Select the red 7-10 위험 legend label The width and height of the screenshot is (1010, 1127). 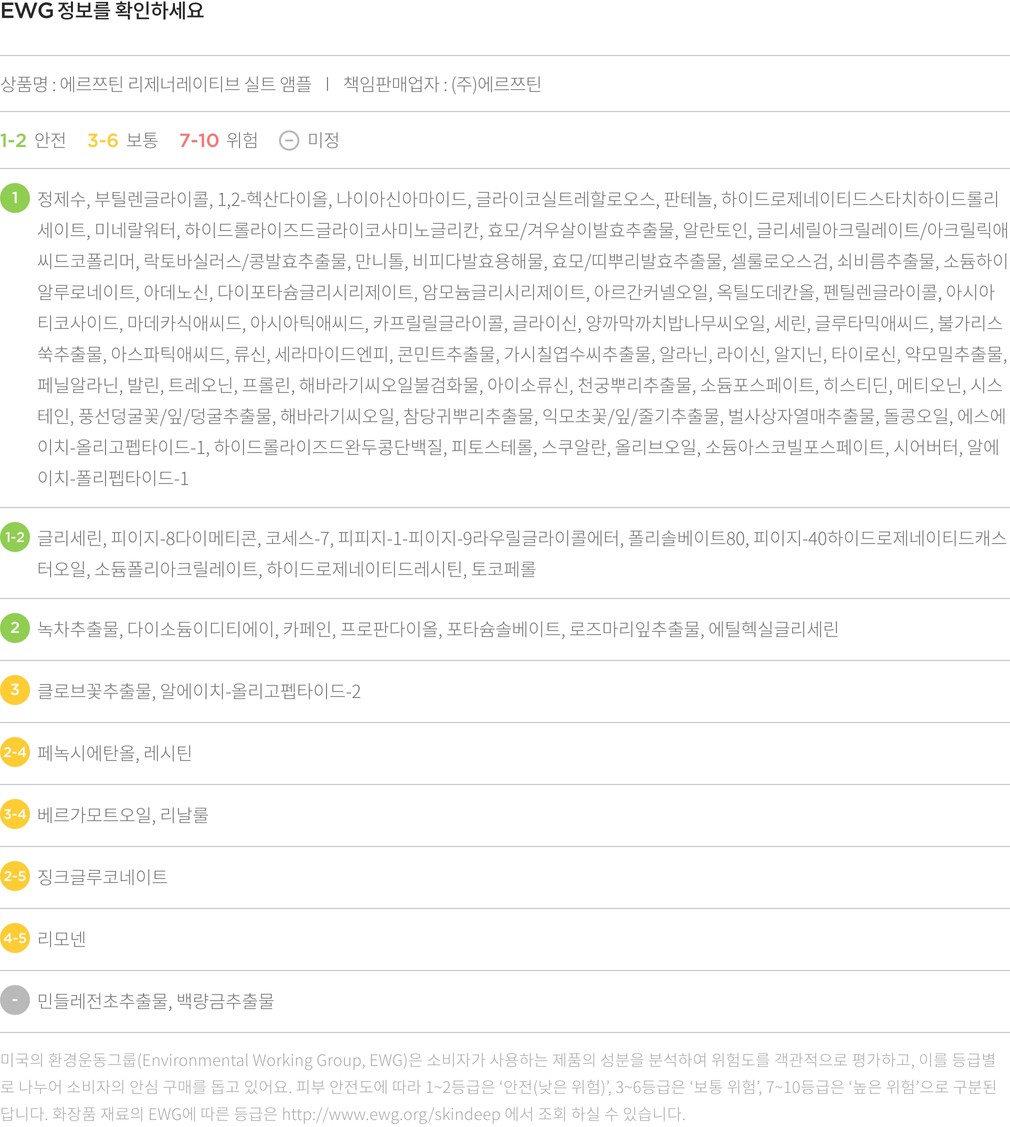pyautogui.click(x=218, y=140)
